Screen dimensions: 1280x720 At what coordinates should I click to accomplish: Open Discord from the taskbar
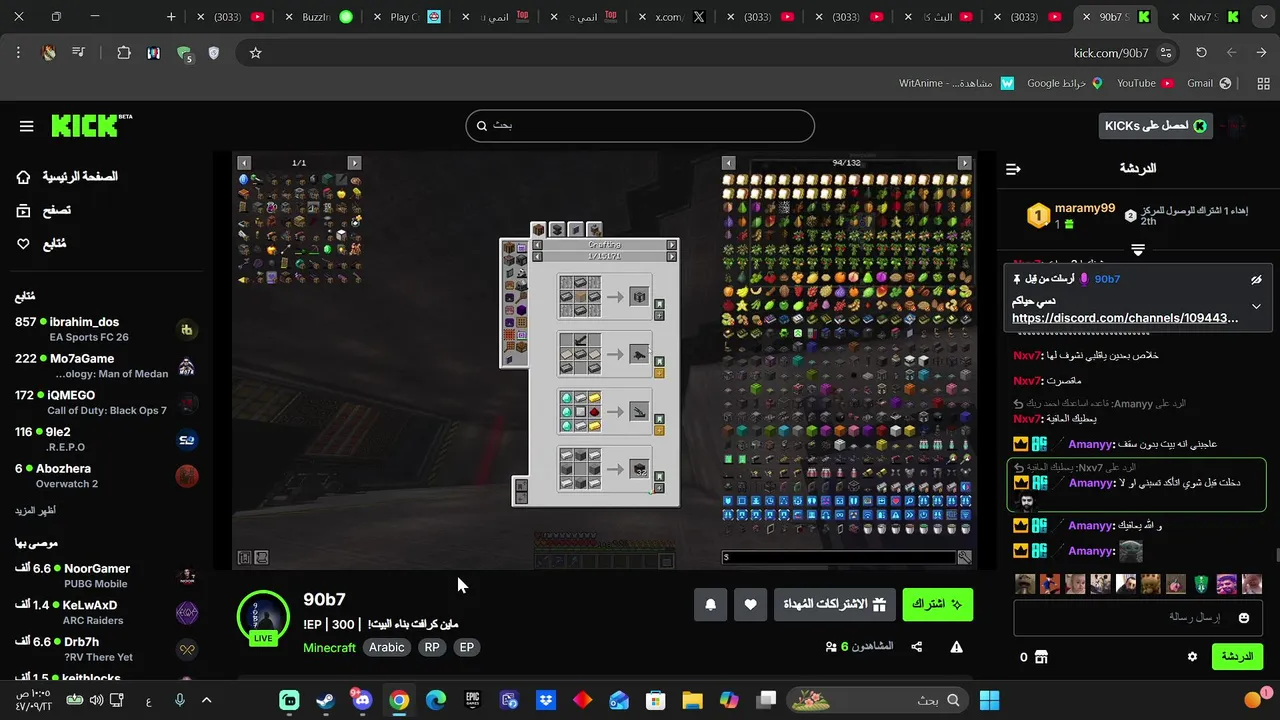point(362,700)
